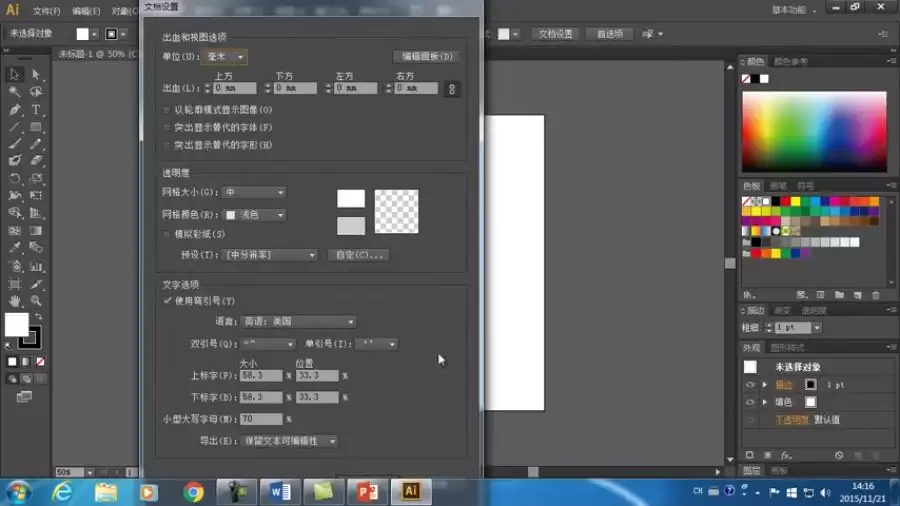Select the Eraser tool
Viewport: 900px width, 506px height.
point(36,161)
